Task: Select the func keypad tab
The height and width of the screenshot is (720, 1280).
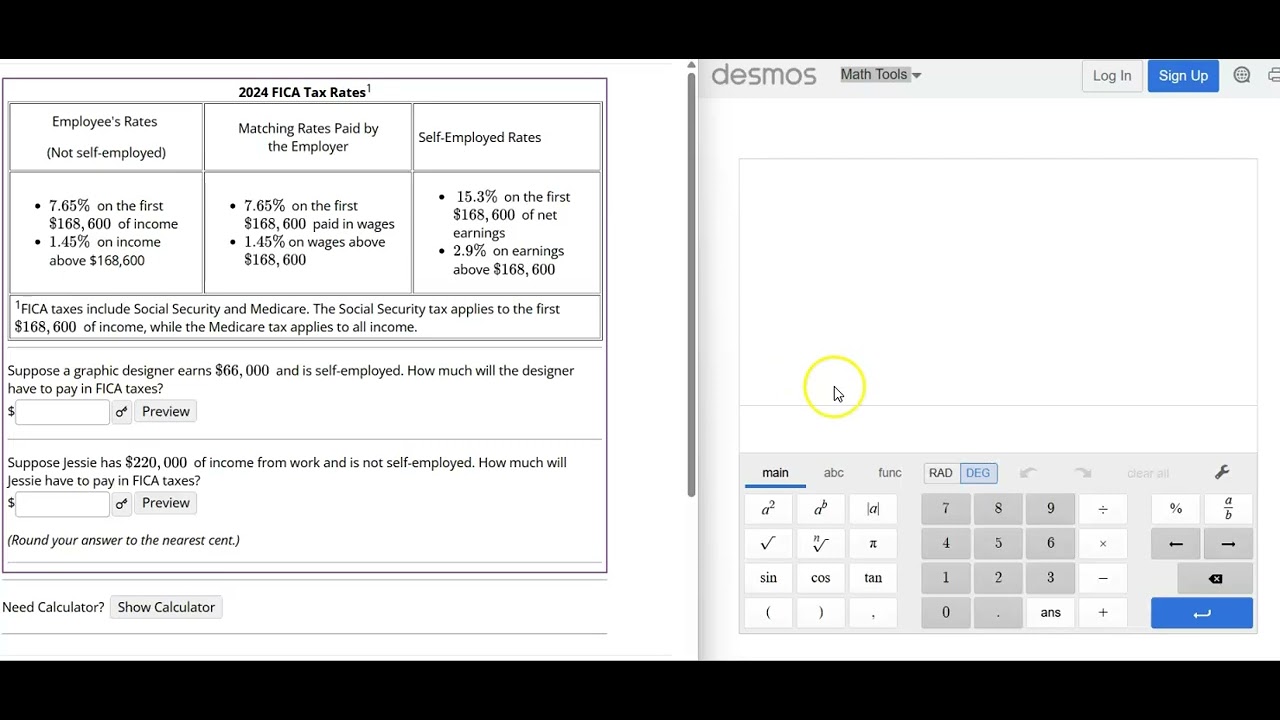Action: click(890, 473)
